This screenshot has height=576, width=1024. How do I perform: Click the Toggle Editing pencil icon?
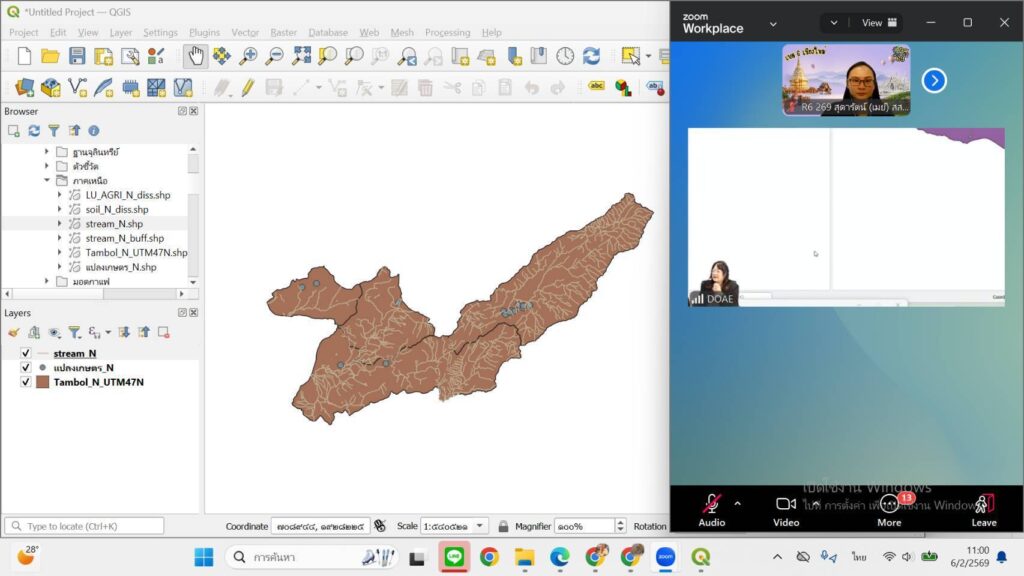click(247, 88)
